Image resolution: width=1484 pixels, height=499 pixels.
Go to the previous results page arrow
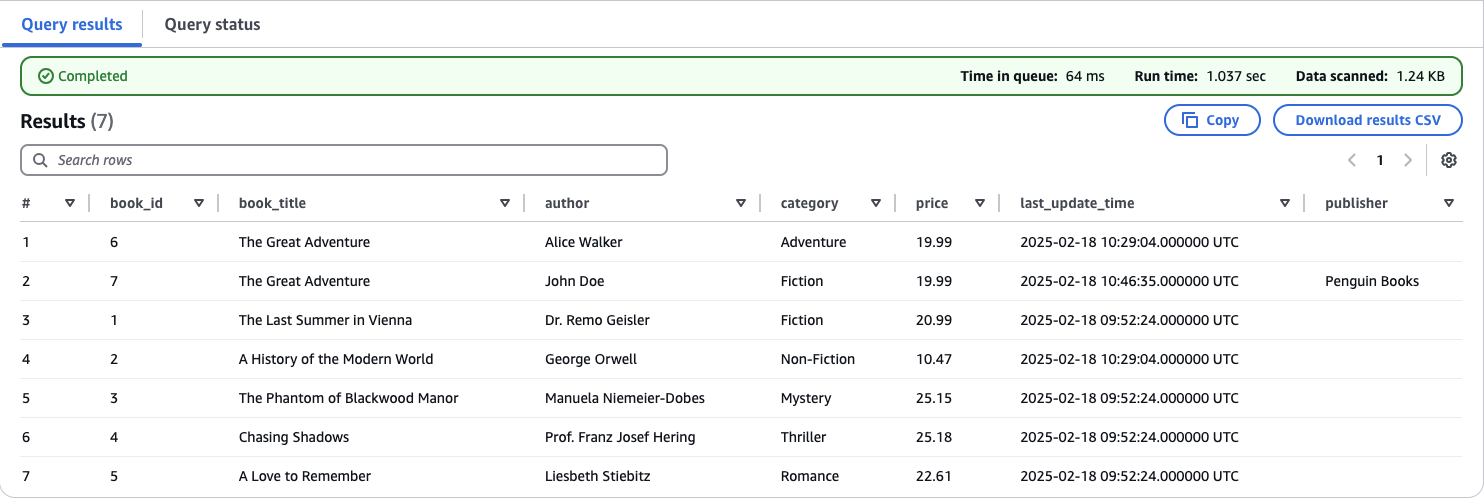coord(1352,160)
